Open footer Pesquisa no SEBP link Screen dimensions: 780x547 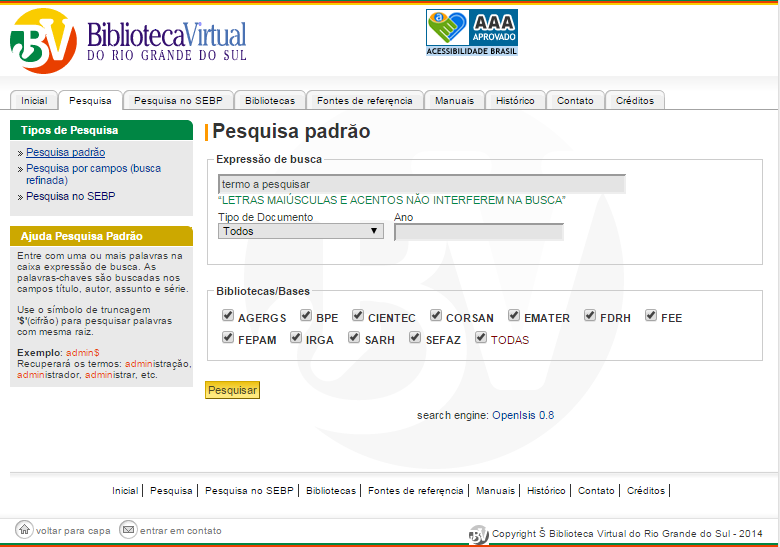[x=249, y=491]
